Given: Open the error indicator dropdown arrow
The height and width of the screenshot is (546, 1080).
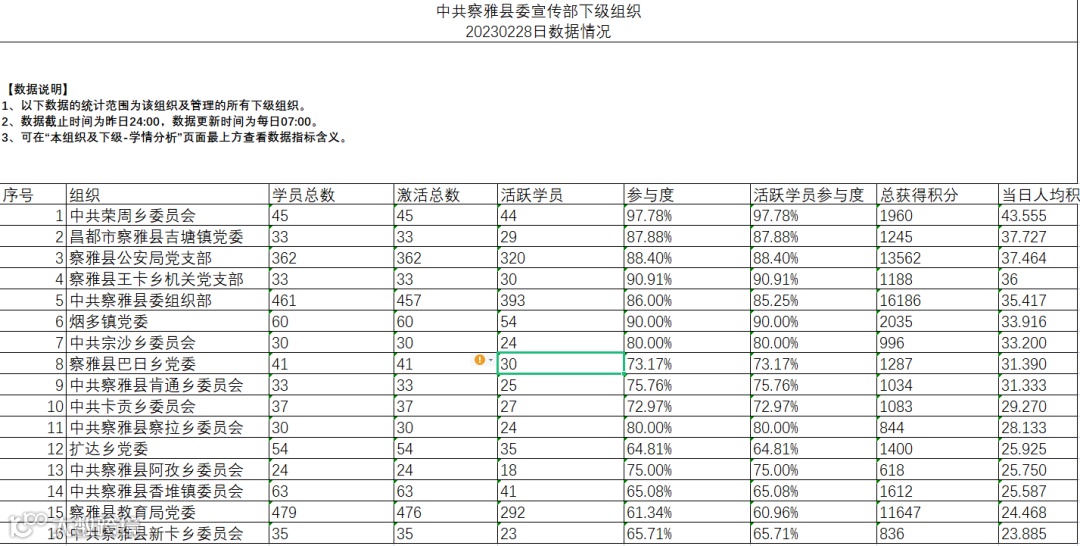Looking at the screenshot, I should coord(490,360).
